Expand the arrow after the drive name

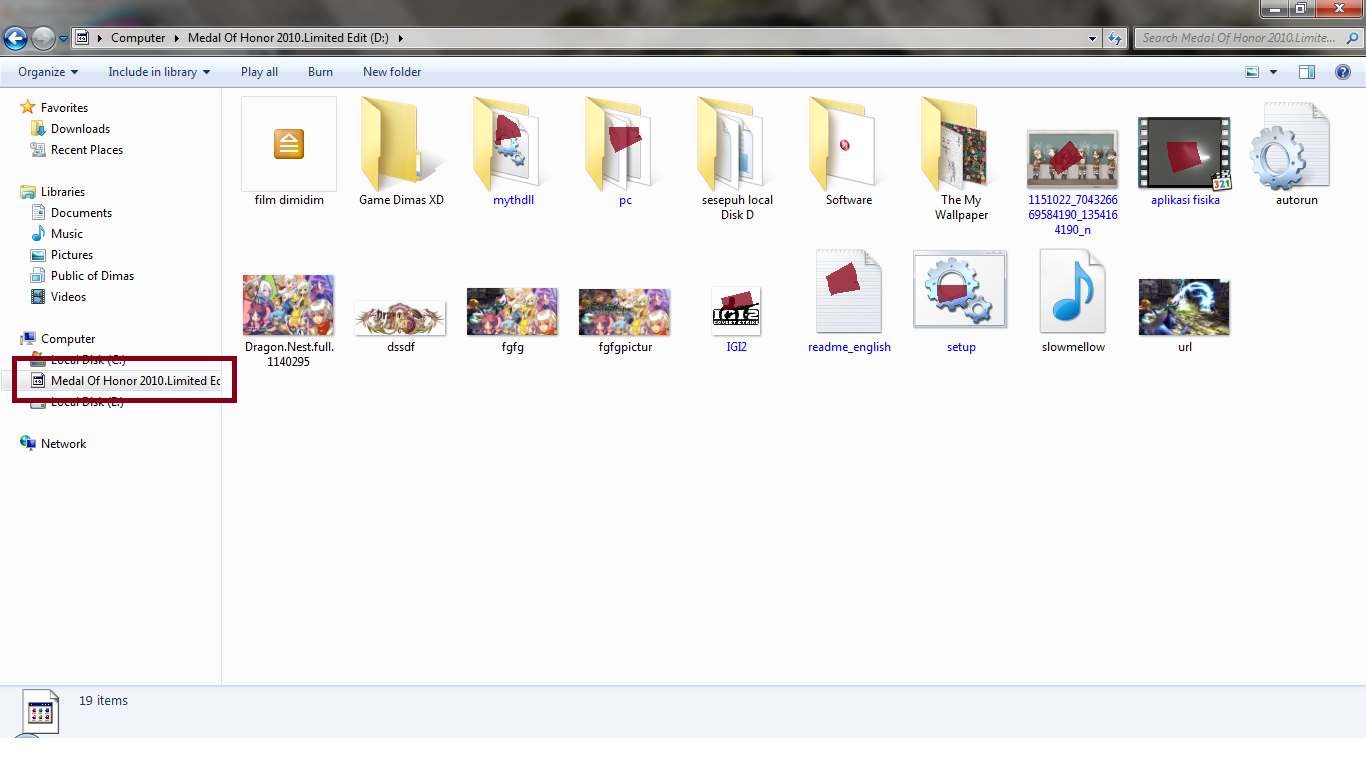[x=401, y=38]
